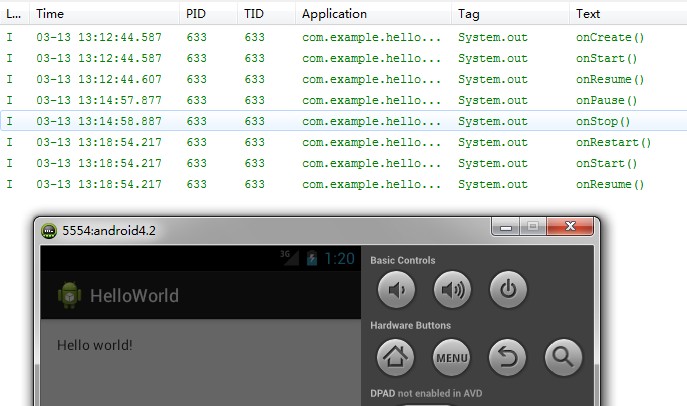This screenshot has height=406, width=687.
Task: Tap the Search hardware button
Action: [x=563, y=357]
